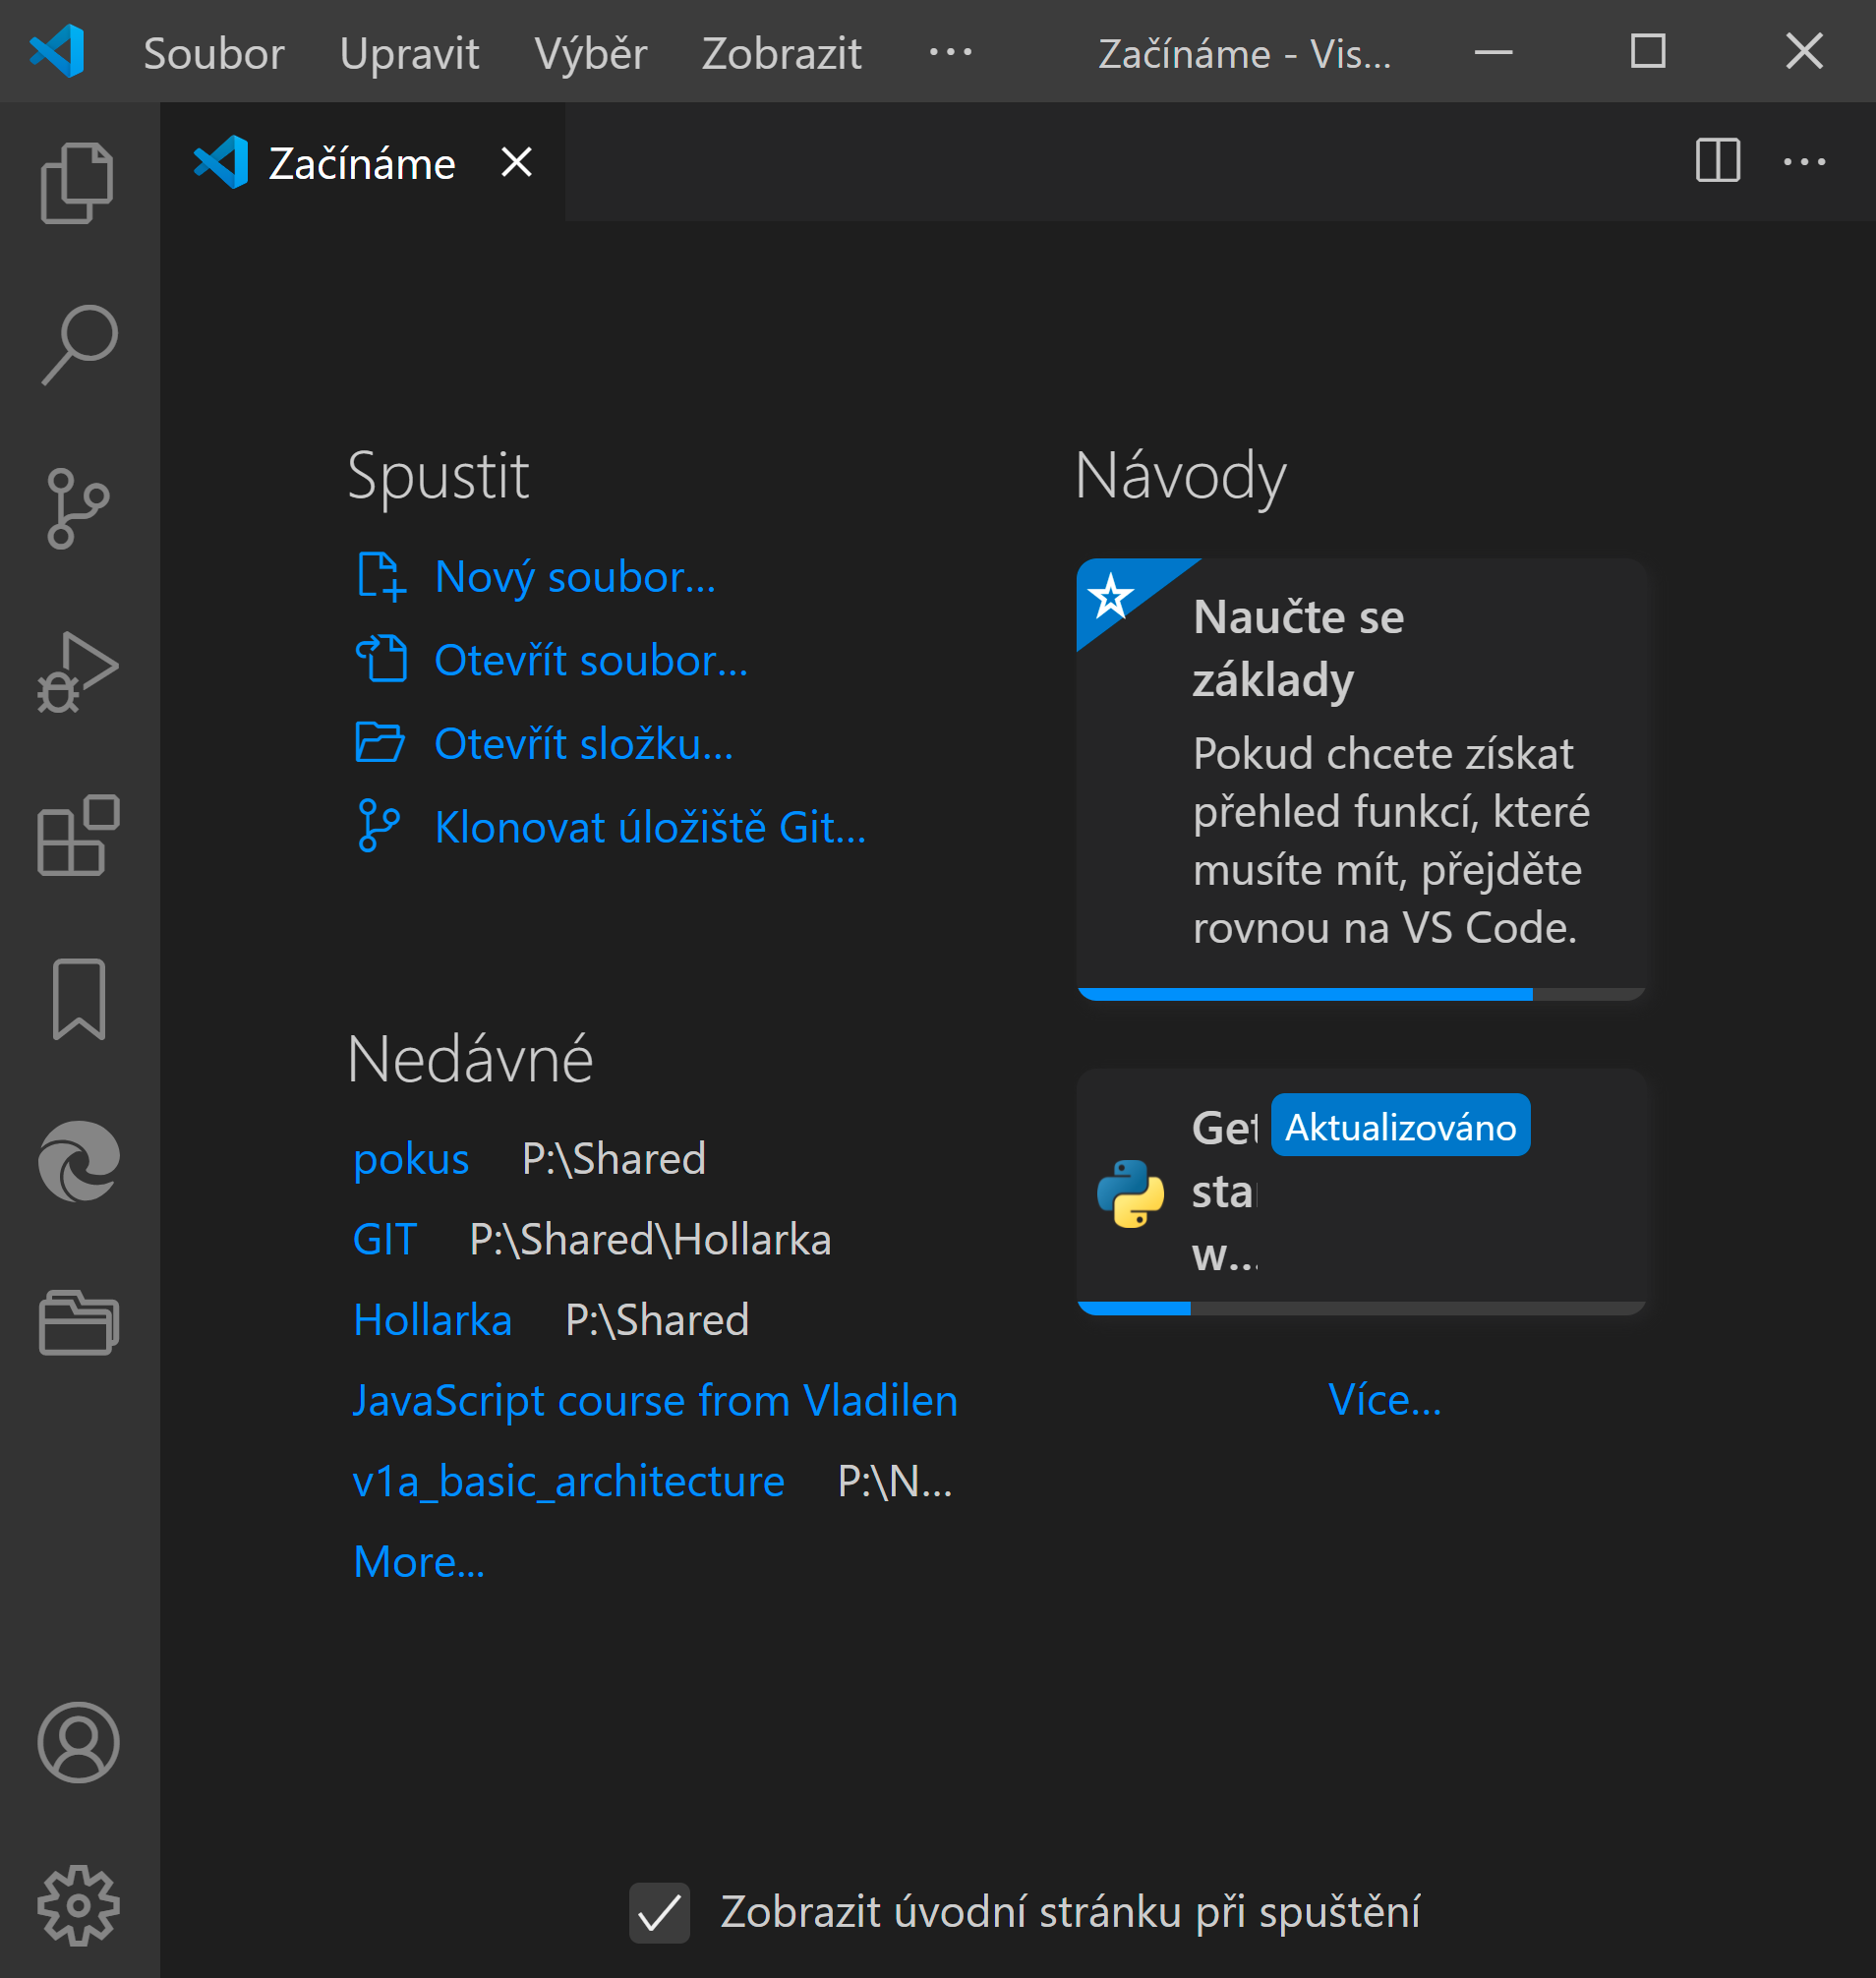1876x1978 pixels.
Task: Open the Accounts menu
Action: (78, 1742)
